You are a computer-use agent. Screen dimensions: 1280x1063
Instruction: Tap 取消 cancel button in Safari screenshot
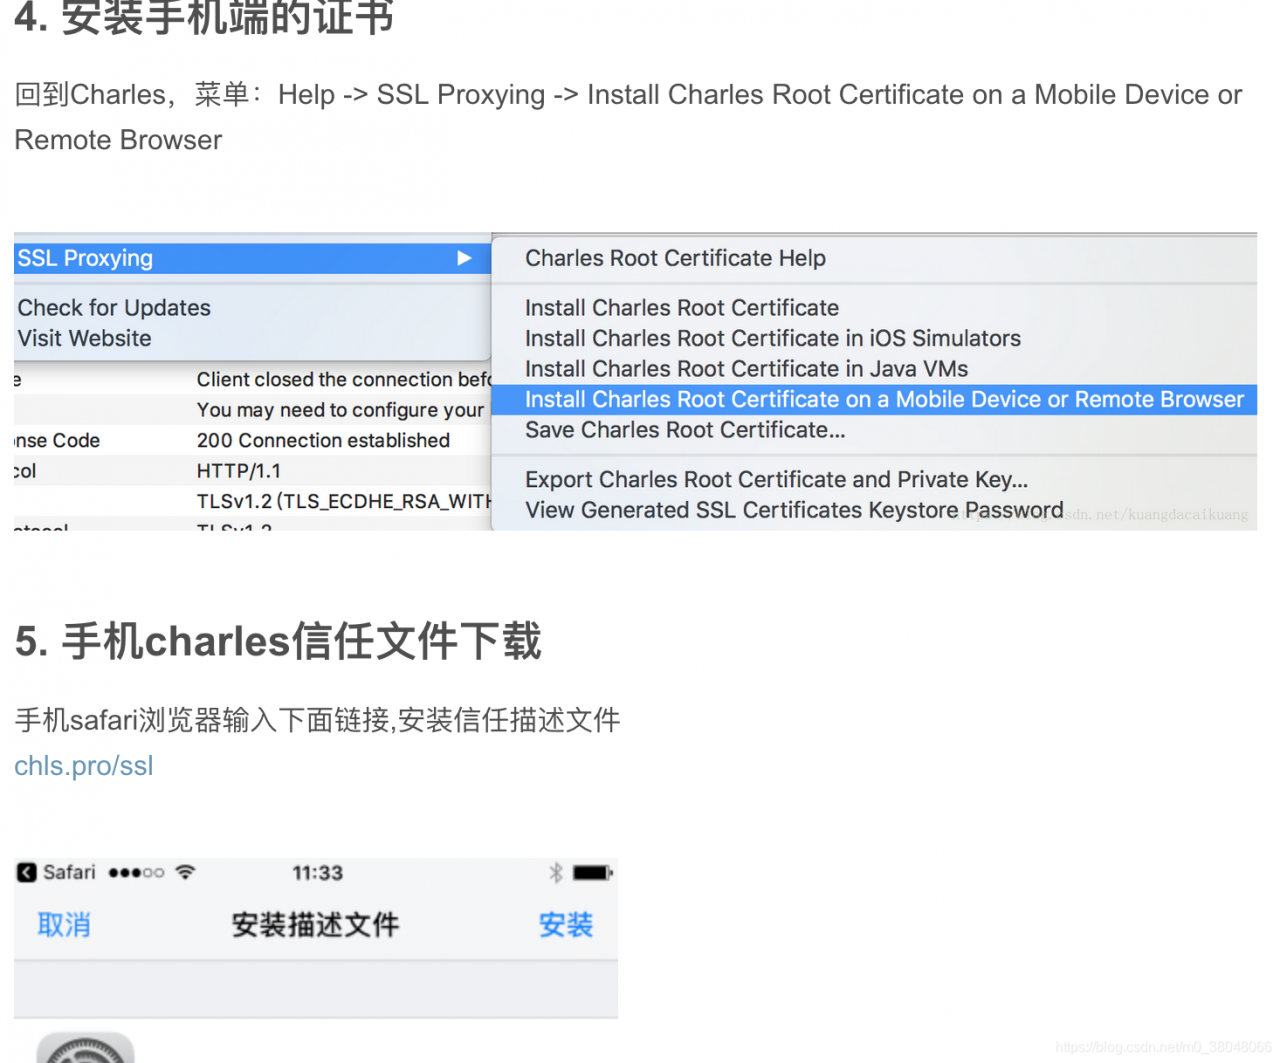point(64,925)
